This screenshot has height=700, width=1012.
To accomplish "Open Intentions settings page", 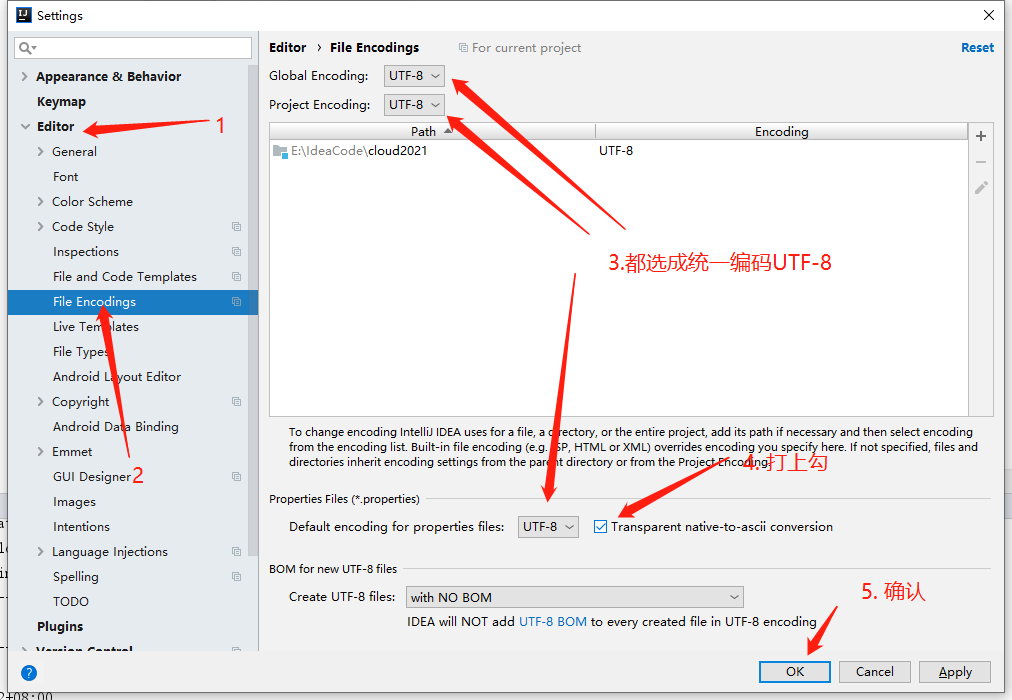I will [x=81, y=526].
